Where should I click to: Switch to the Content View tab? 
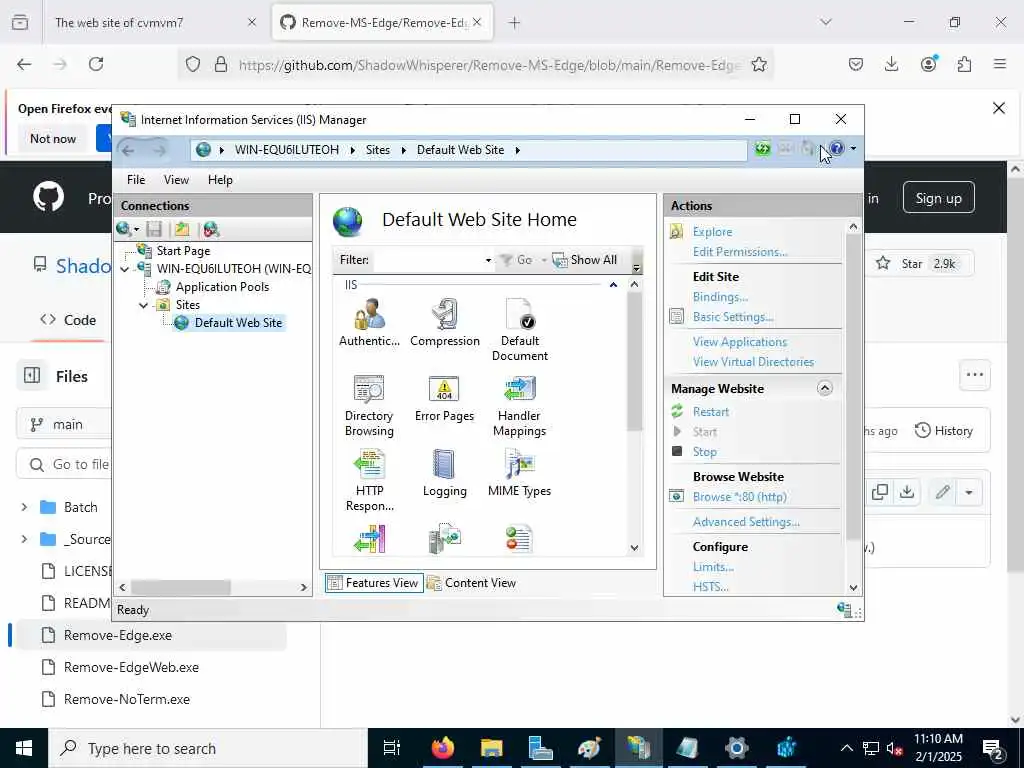click(472, 583)
